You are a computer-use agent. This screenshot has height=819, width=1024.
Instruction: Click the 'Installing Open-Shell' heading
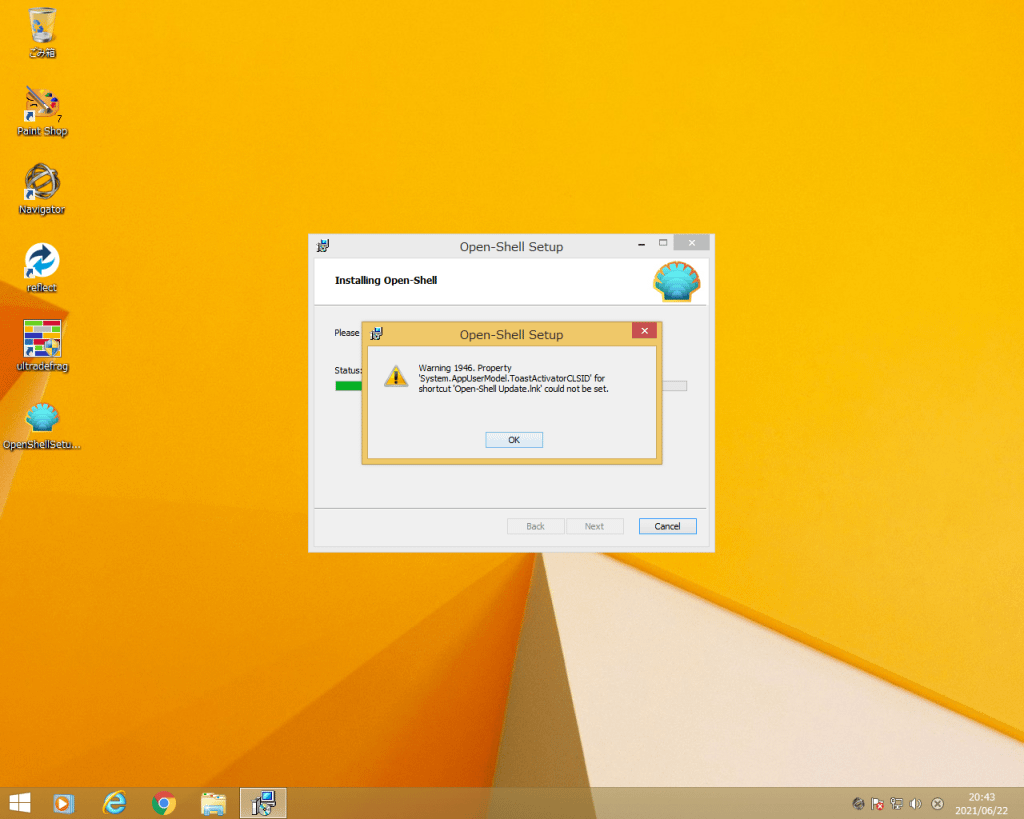coord(386,280)
